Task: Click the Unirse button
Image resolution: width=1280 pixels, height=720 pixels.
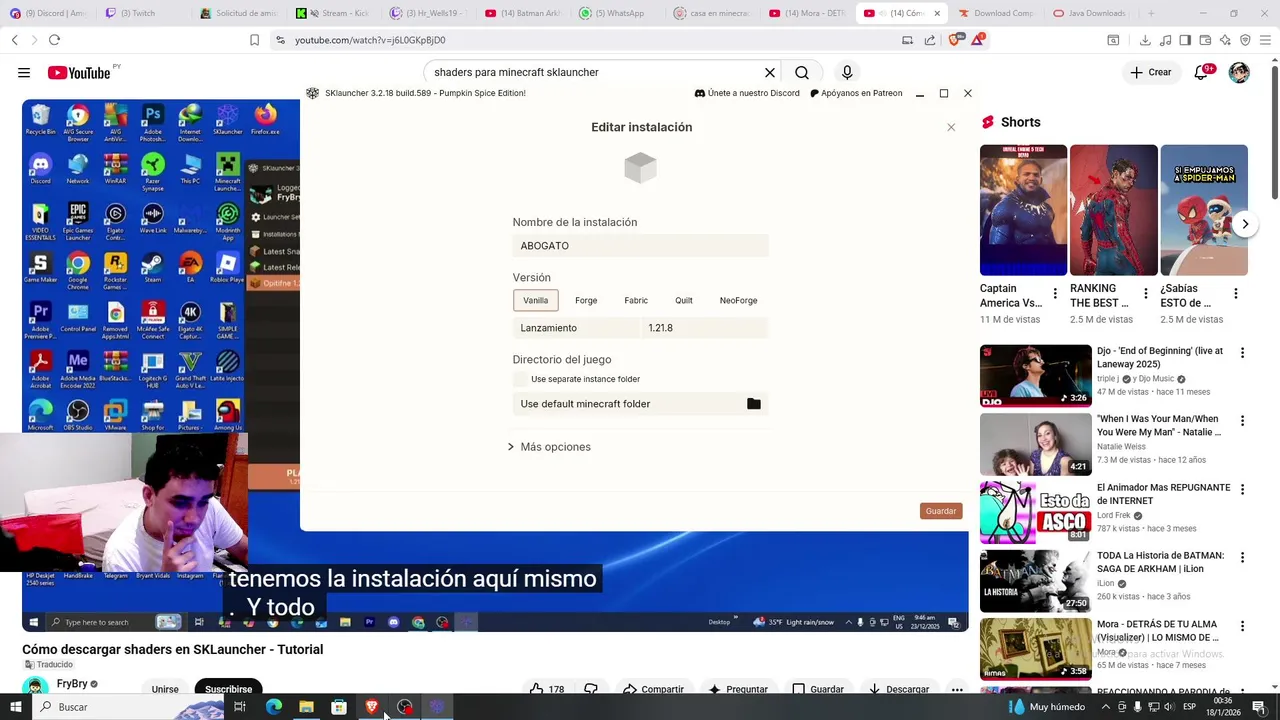Action: 165,689
